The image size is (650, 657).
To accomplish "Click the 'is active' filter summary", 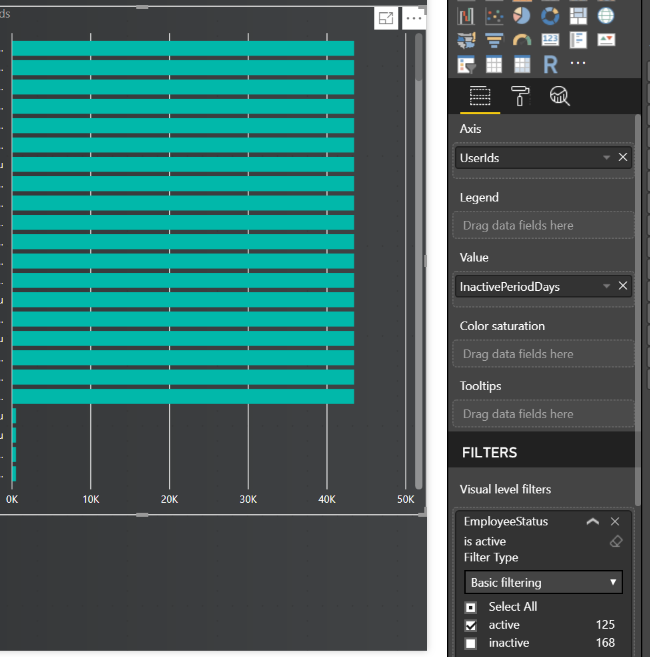I will click(x=484, y=541).
